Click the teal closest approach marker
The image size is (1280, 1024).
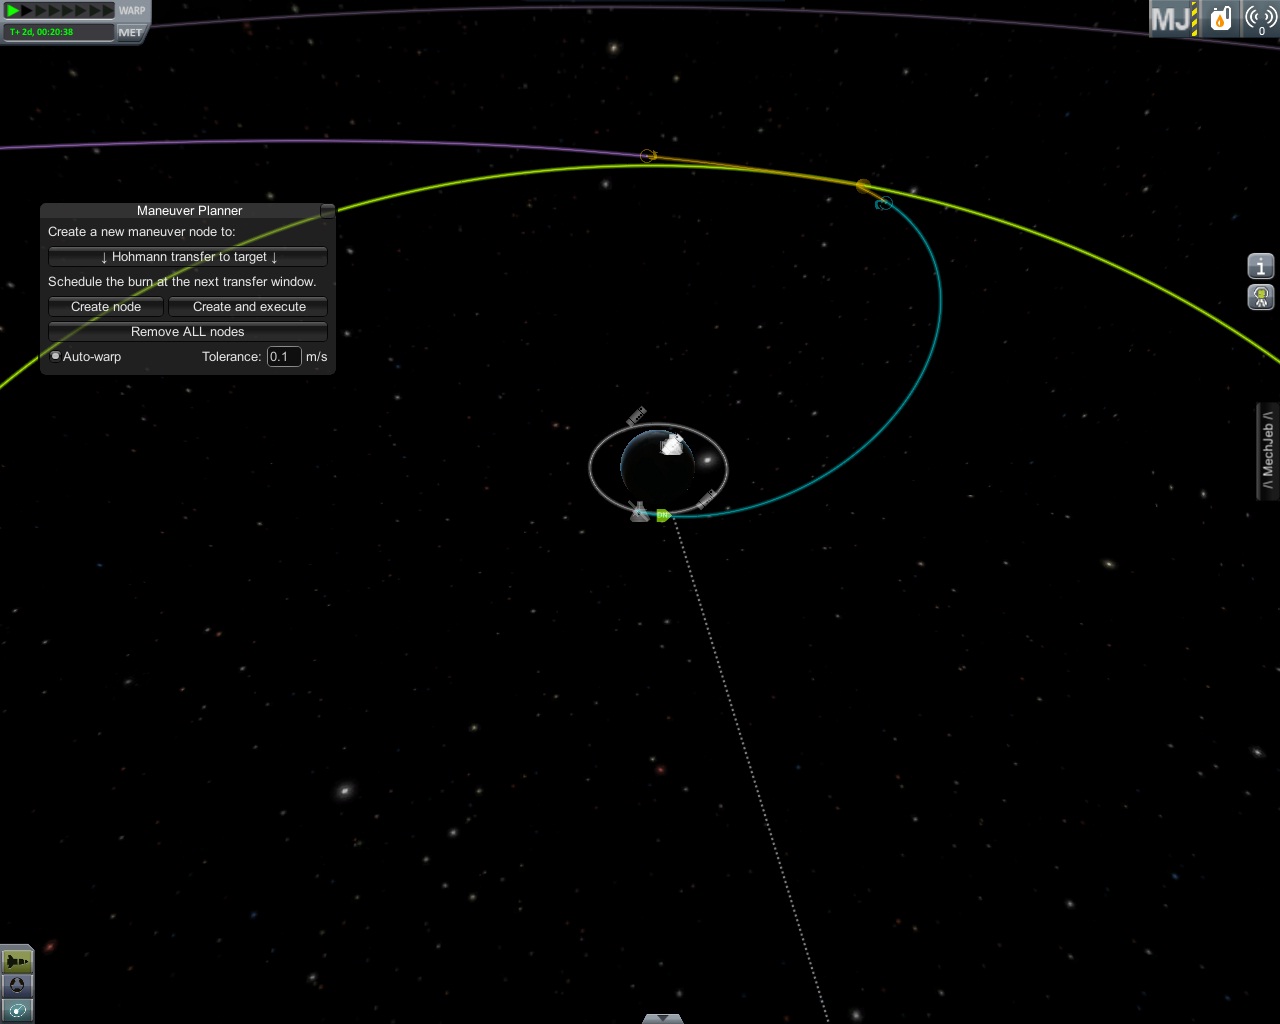point(883,204)
